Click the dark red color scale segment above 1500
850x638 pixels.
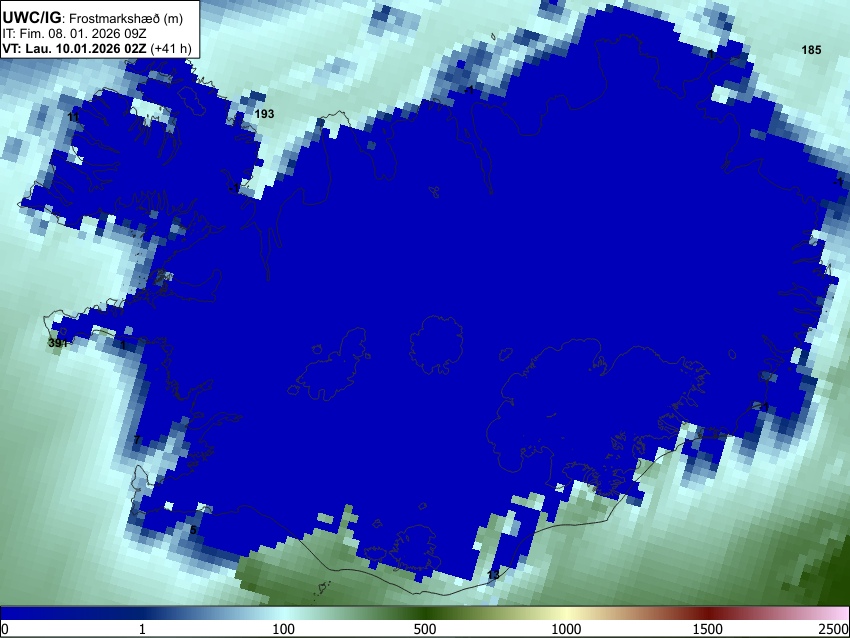[708, 613]
